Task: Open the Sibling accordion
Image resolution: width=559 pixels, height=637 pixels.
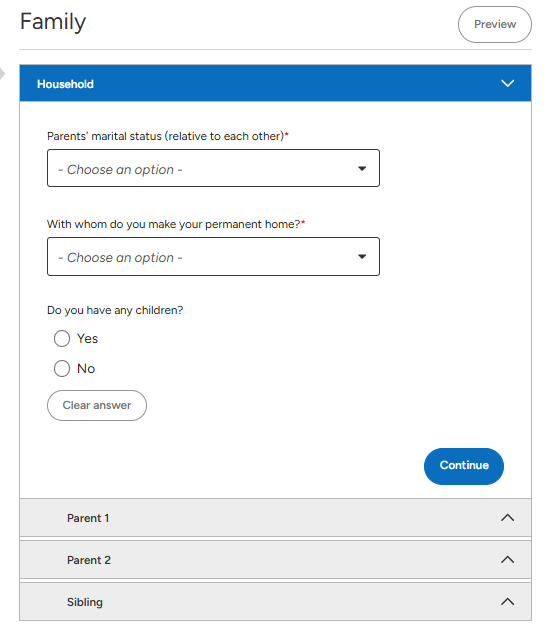Action: [275, 601]
